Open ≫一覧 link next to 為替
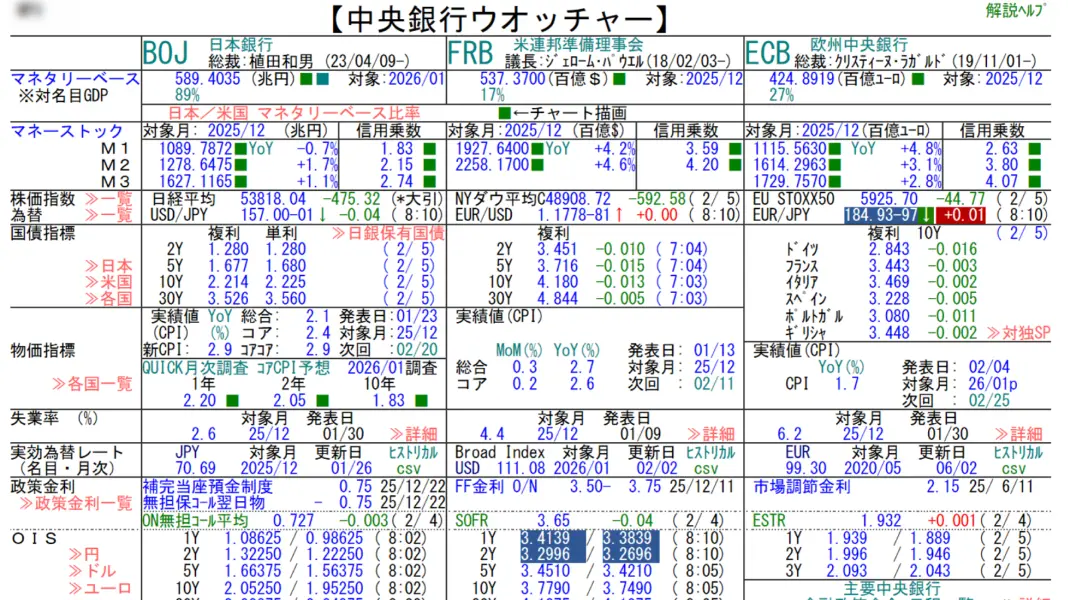 click(108, 215)
